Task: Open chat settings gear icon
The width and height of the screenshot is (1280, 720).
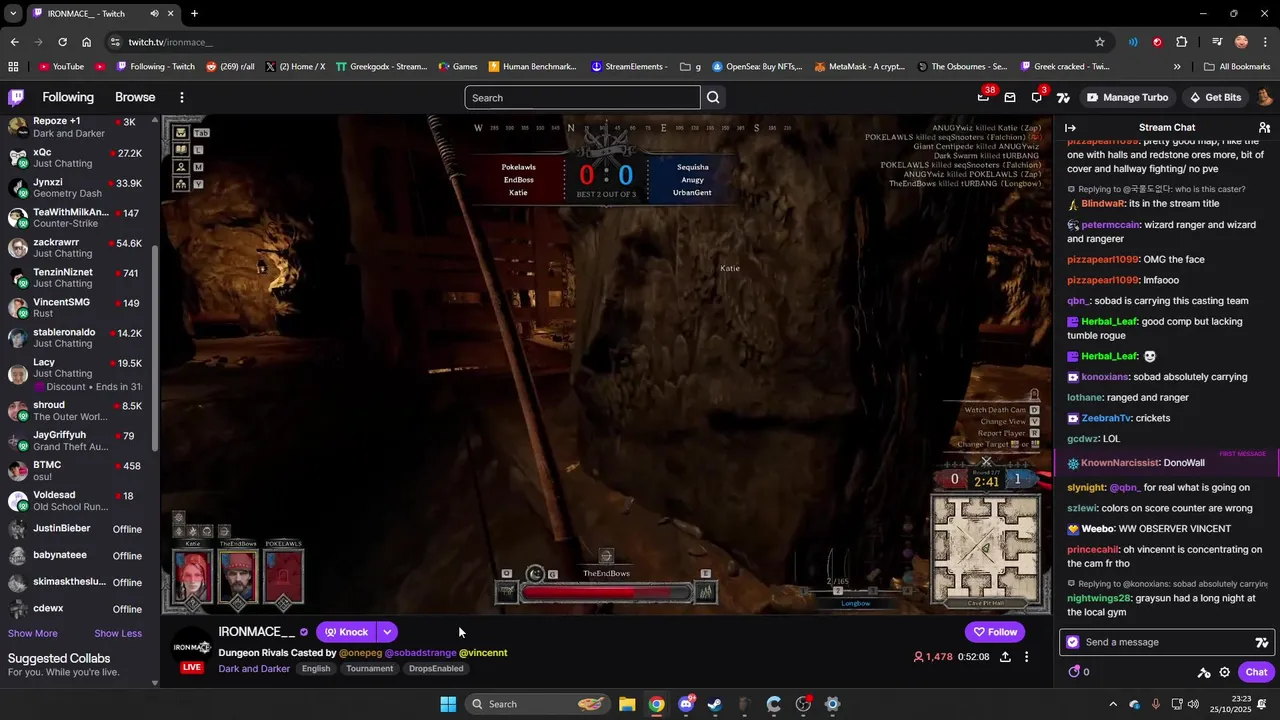Action: click(1225, 672)
